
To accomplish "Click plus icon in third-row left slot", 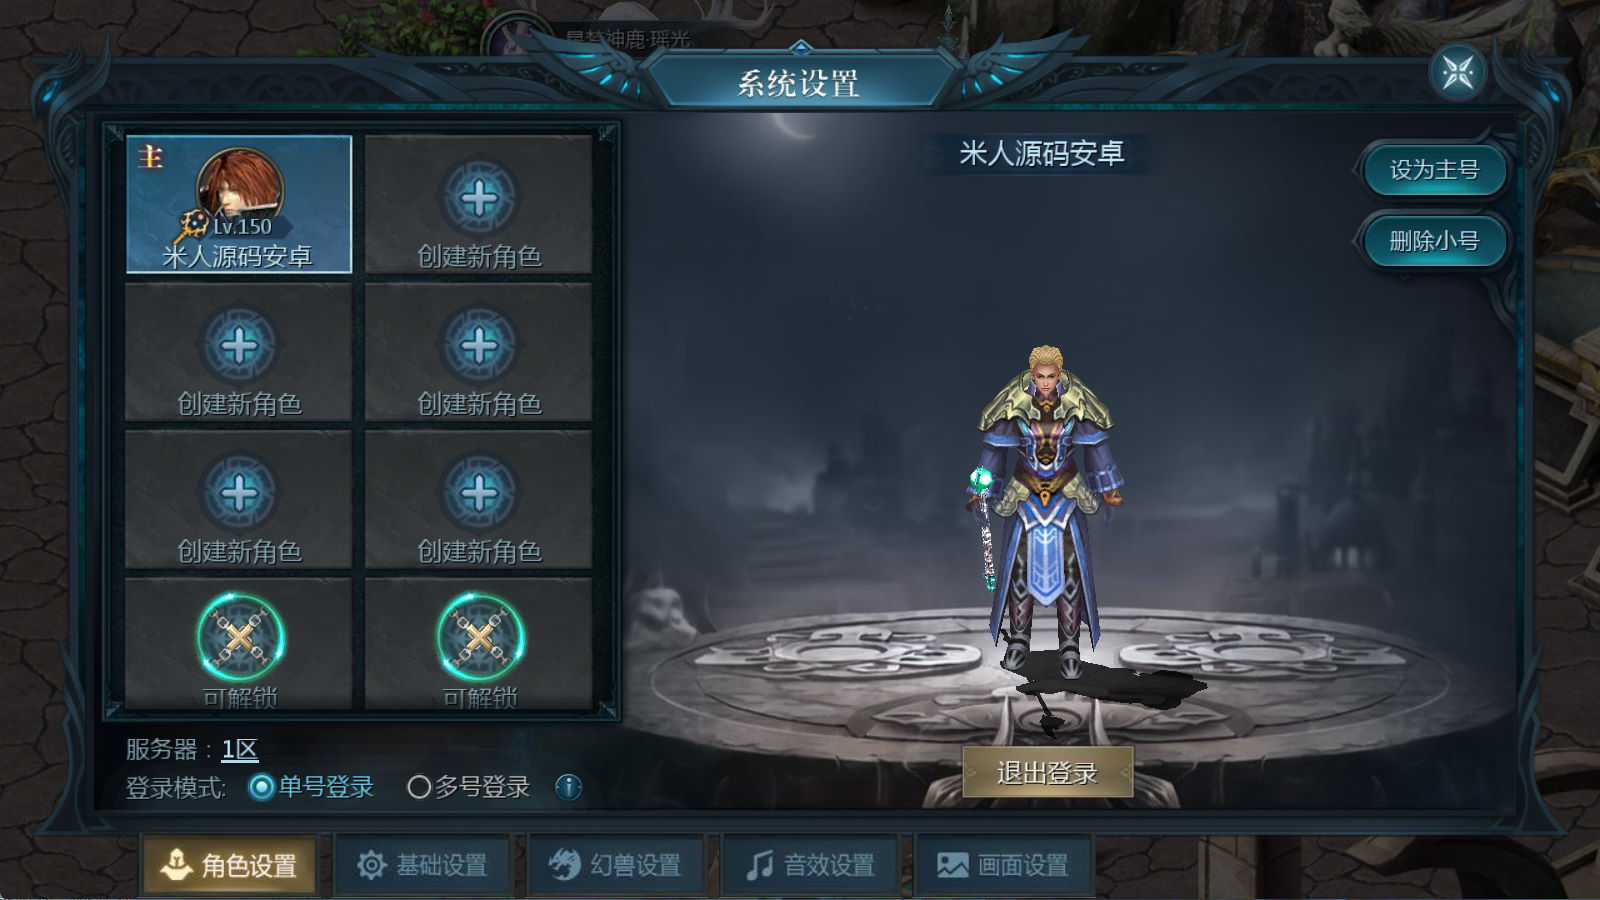I will 239,493.
